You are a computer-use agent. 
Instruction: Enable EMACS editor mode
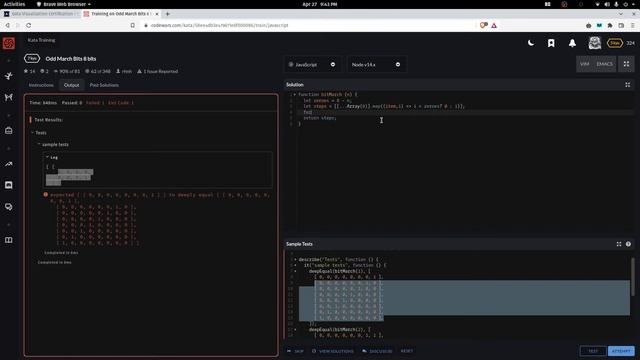tap(604, 64)
